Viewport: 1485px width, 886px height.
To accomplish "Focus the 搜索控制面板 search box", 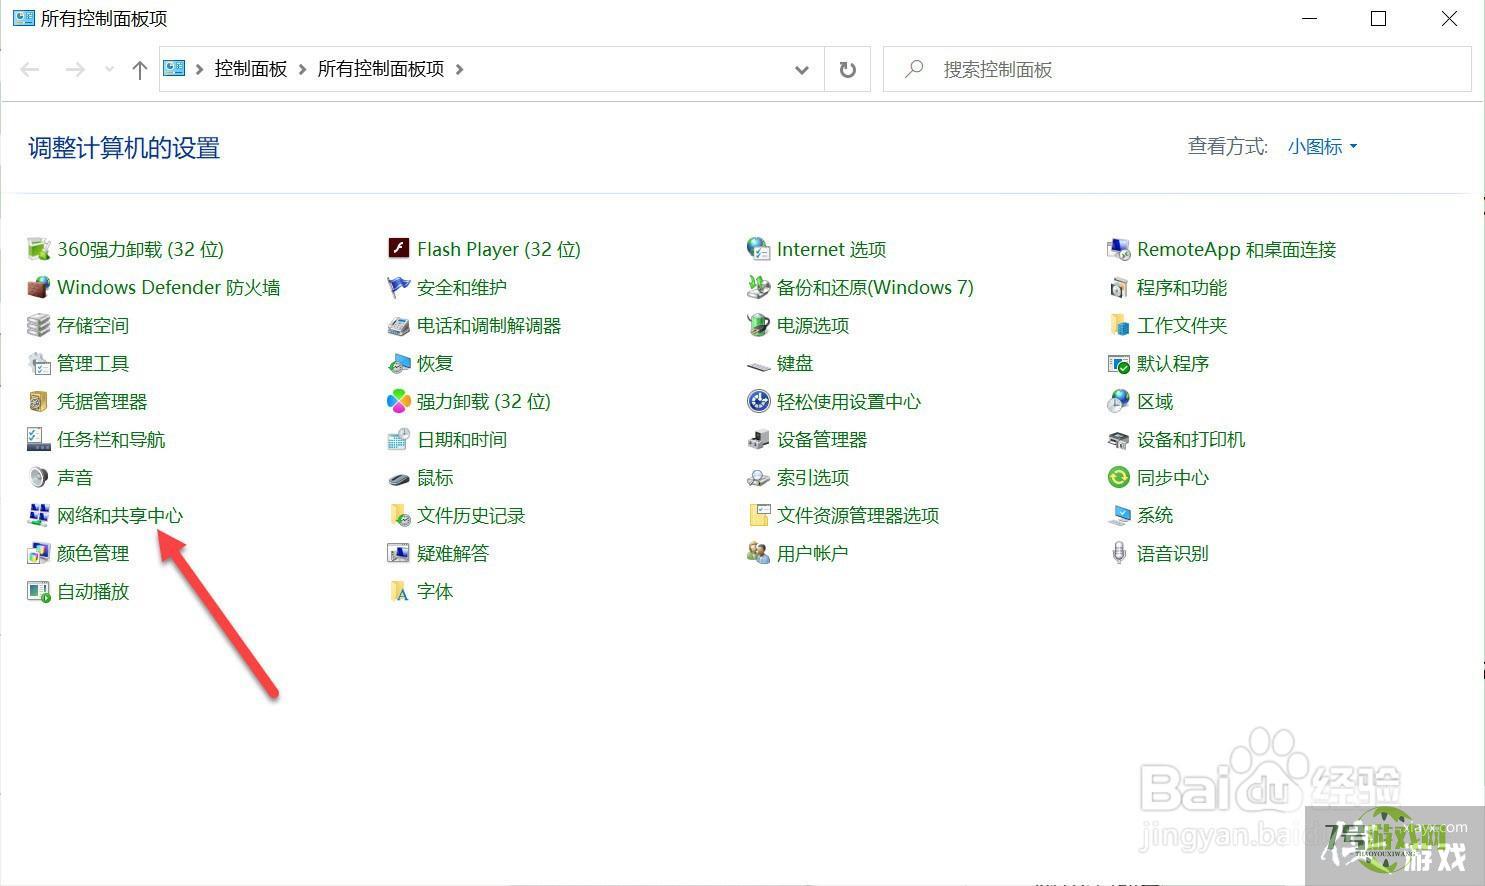I will click(1177, 69).
